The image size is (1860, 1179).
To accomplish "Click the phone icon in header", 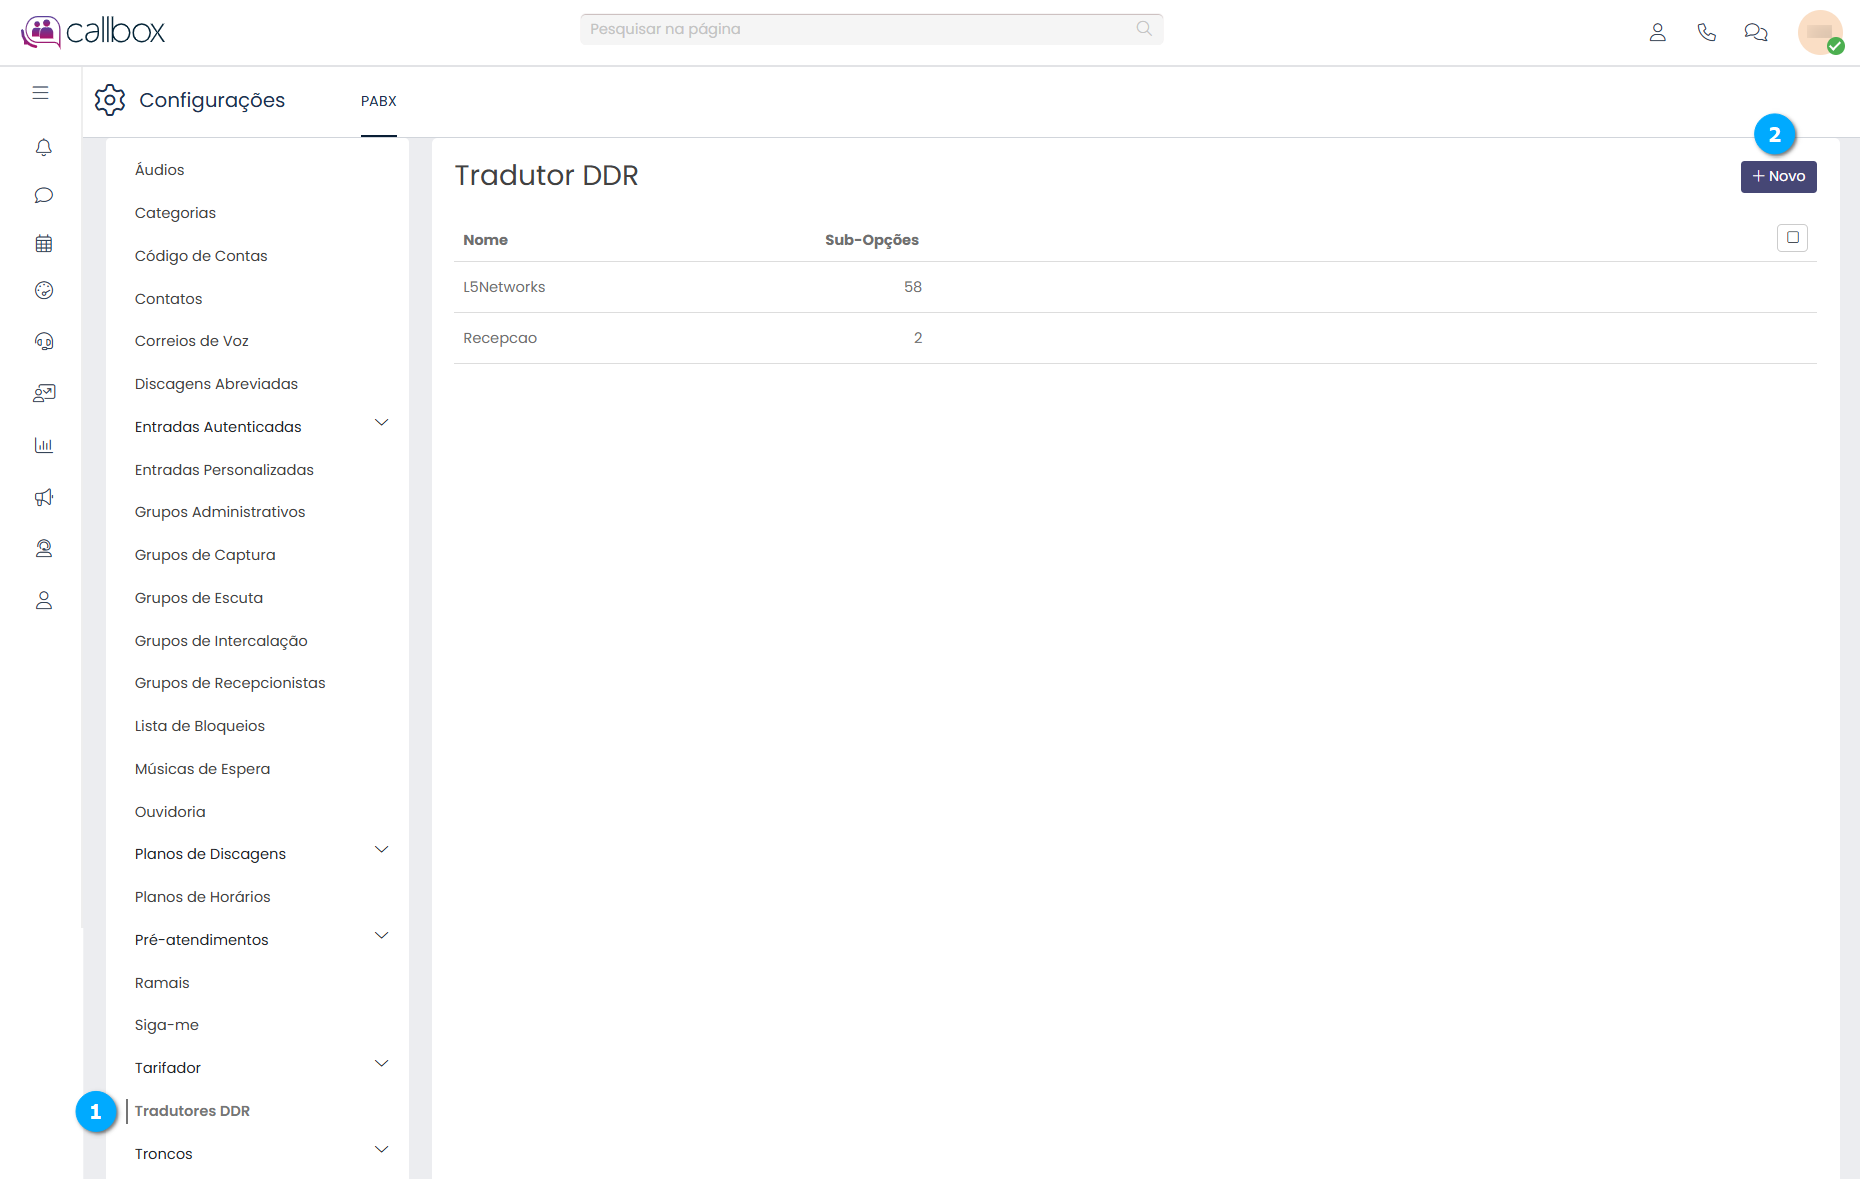I will coord(1706,32).
